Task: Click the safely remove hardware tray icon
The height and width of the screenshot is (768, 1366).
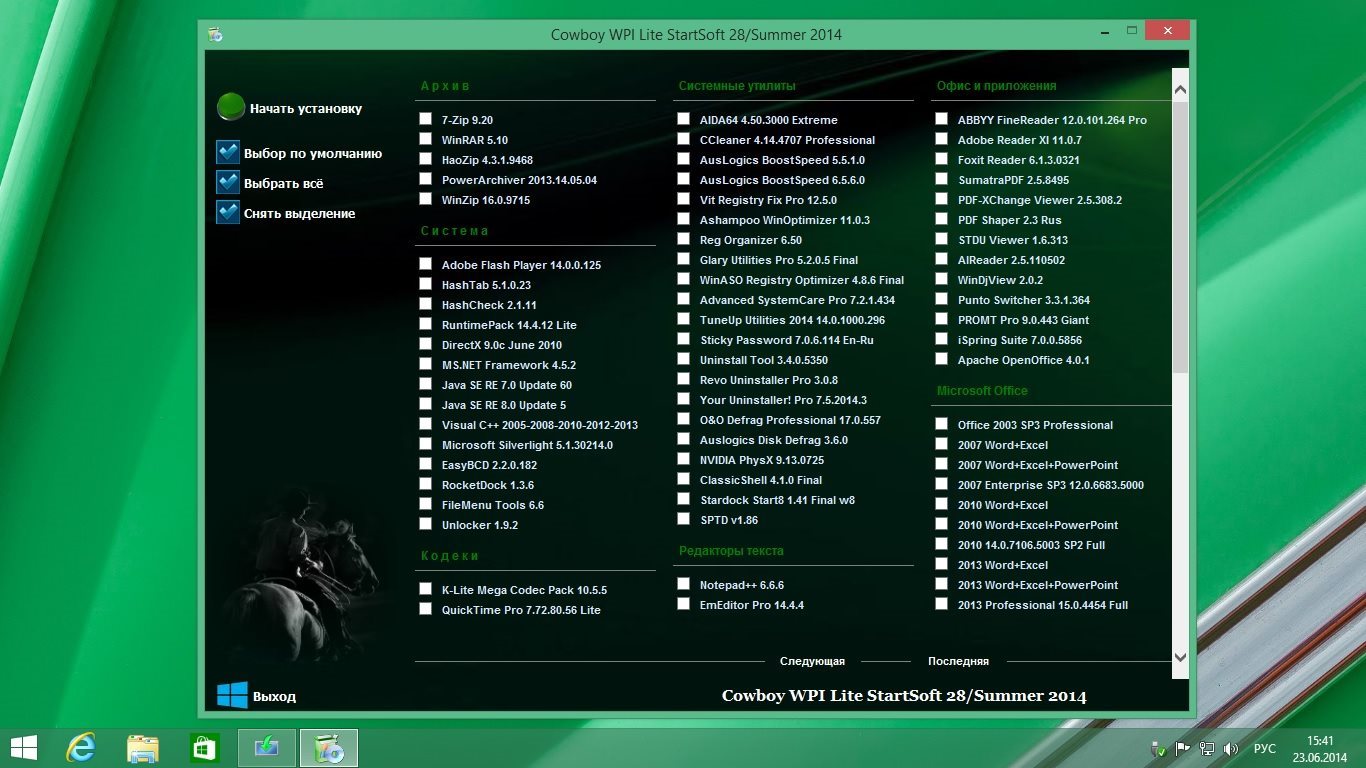Action: coord(1158,748)
